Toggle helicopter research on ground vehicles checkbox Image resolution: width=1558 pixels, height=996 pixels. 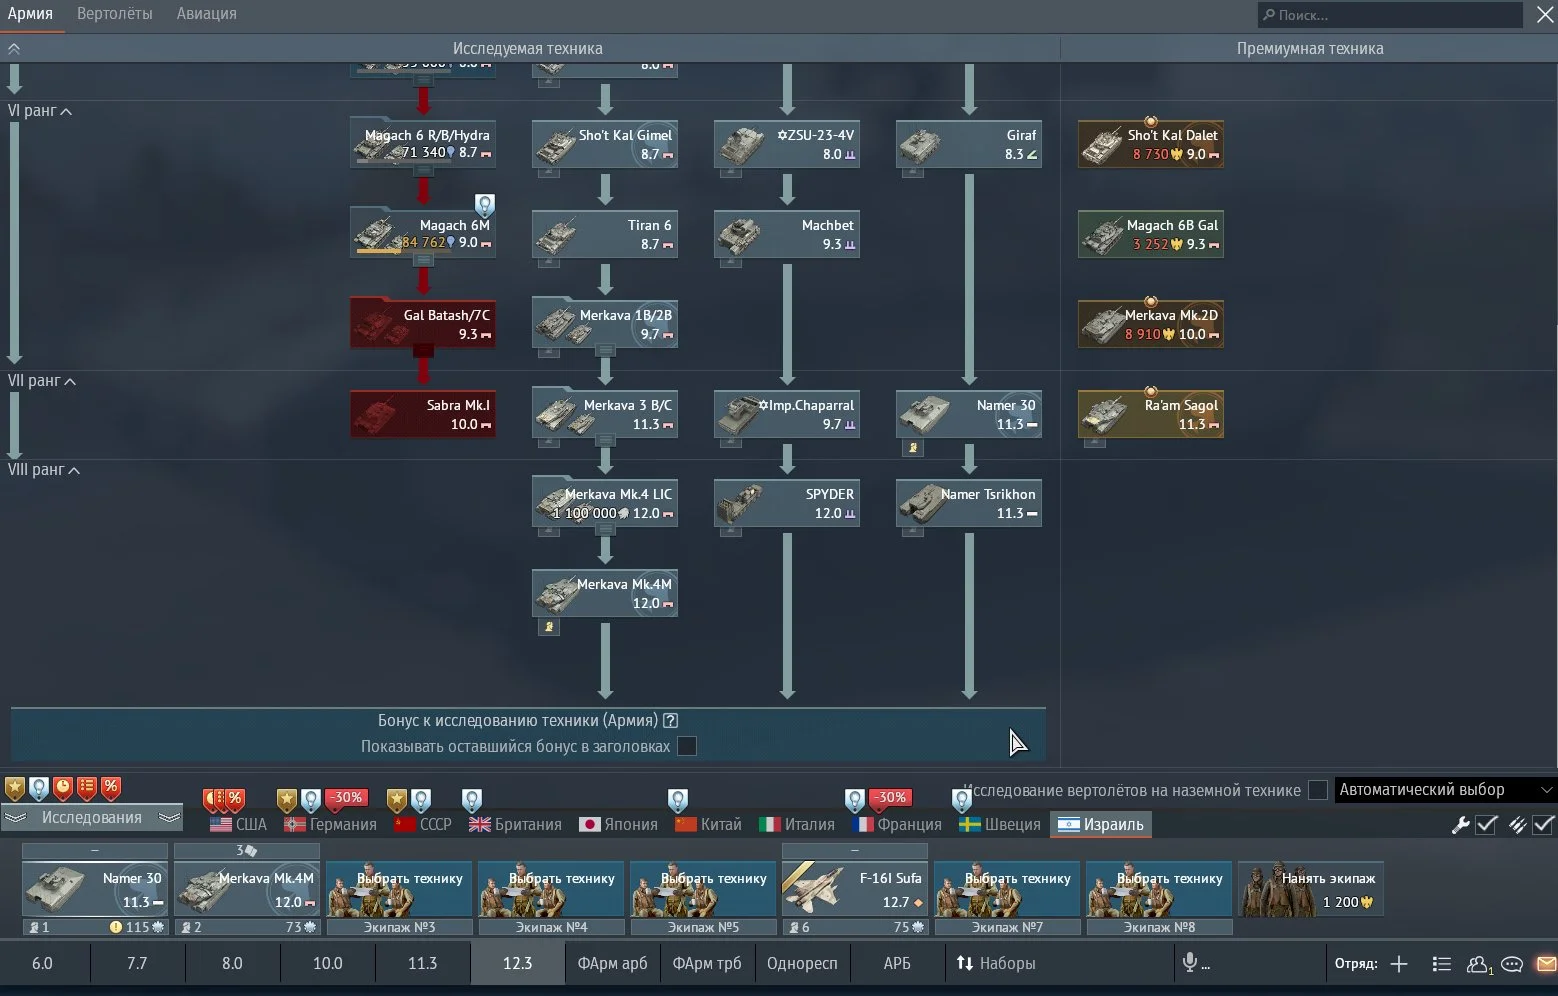pyautogui.click(x=1318, y=790)
